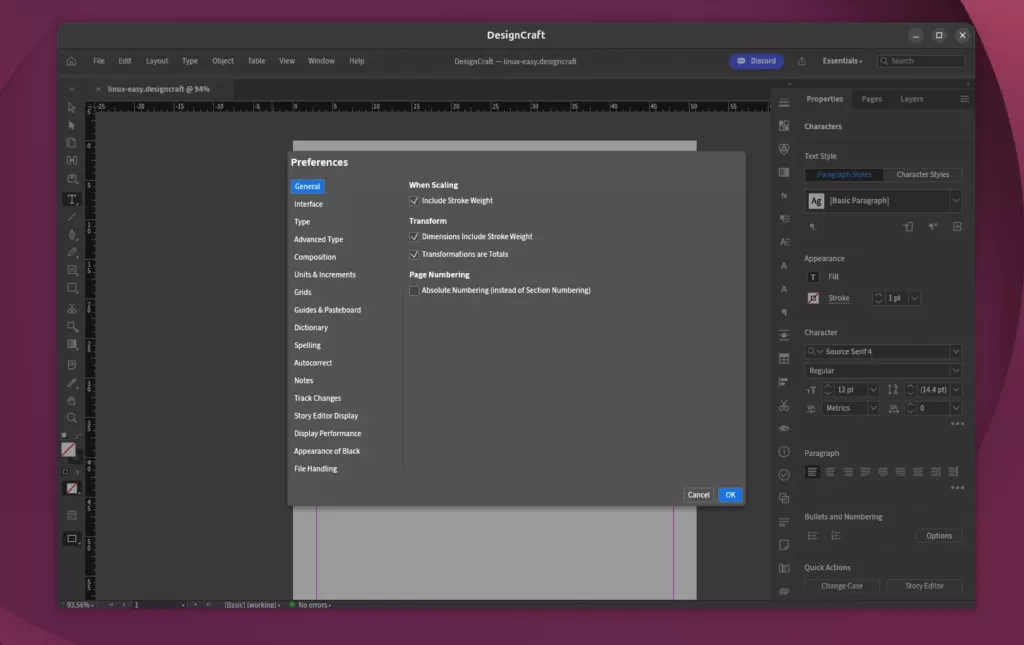Enable Absolute Numbering checkbox
This screenshot has width=1024, height=645.
[x=414, y=291]
